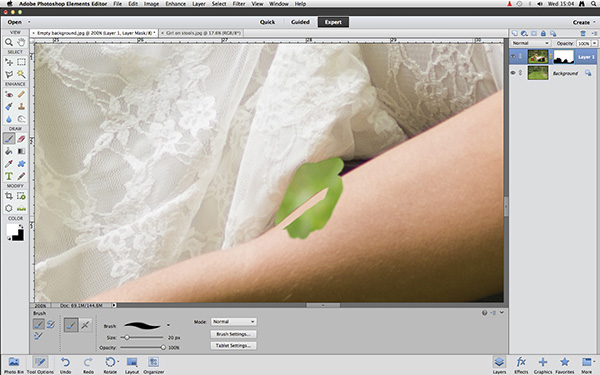Toggle lock transparent pixels icon
This screenshot has width=600, height=375.
[x=553, y=33]
